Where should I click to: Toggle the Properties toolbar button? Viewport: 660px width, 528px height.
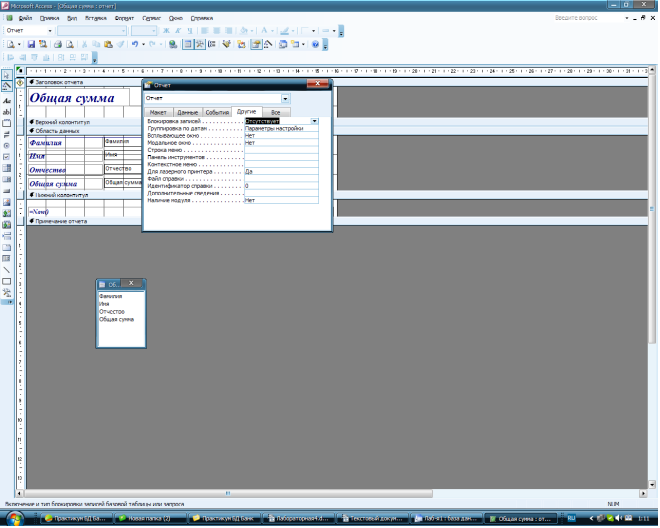point(255,44)
